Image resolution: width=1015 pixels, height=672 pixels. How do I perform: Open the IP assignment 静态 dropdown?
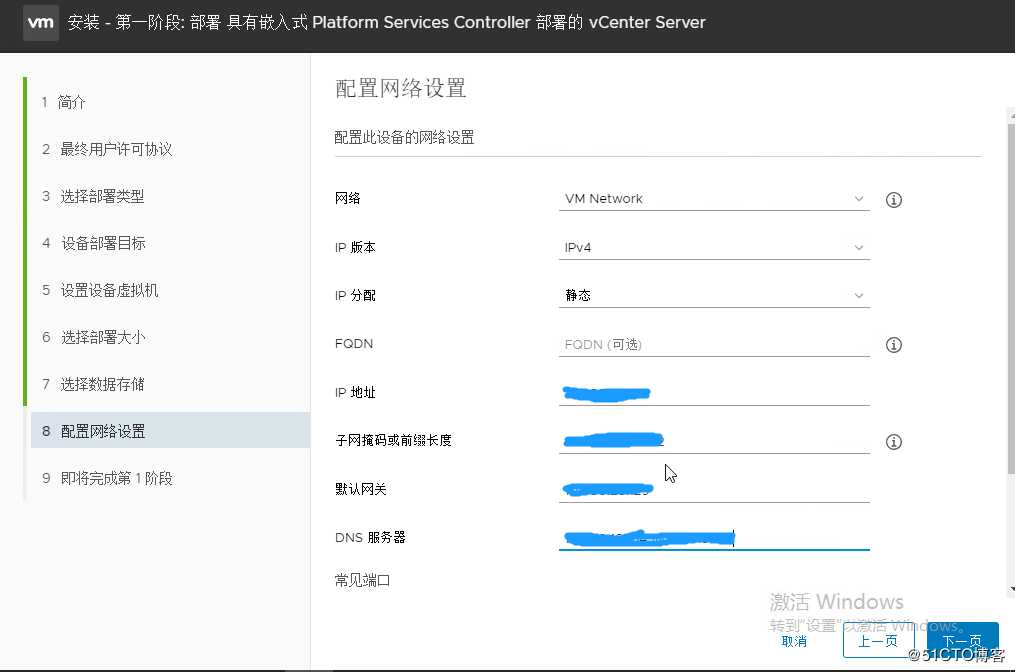coord(714,295)
